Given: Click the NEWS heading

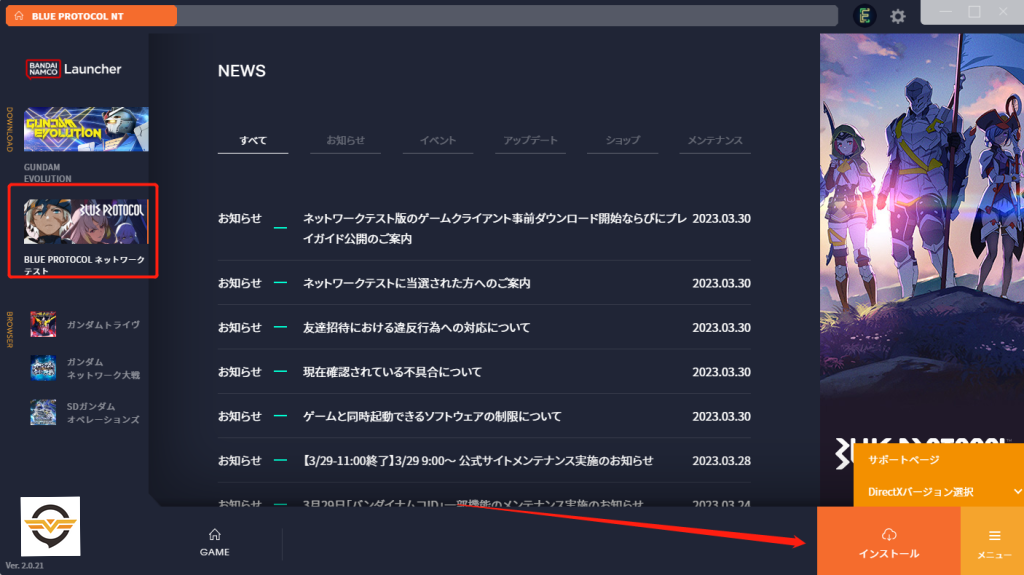Looking at the screenshot, I should pos(242,71).
